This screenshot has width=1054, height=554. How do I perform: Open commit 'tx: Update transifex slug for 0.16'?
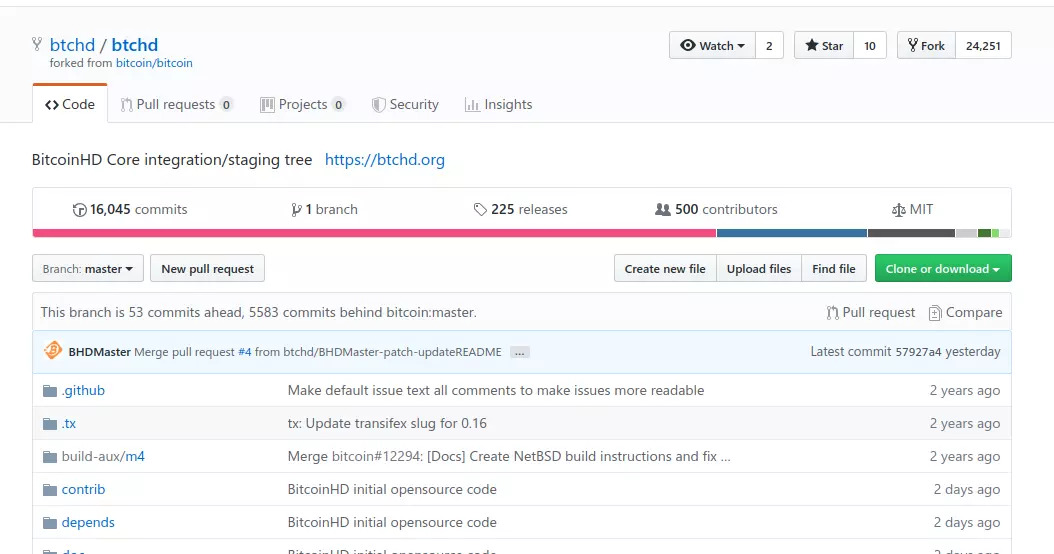click(387, 424)
